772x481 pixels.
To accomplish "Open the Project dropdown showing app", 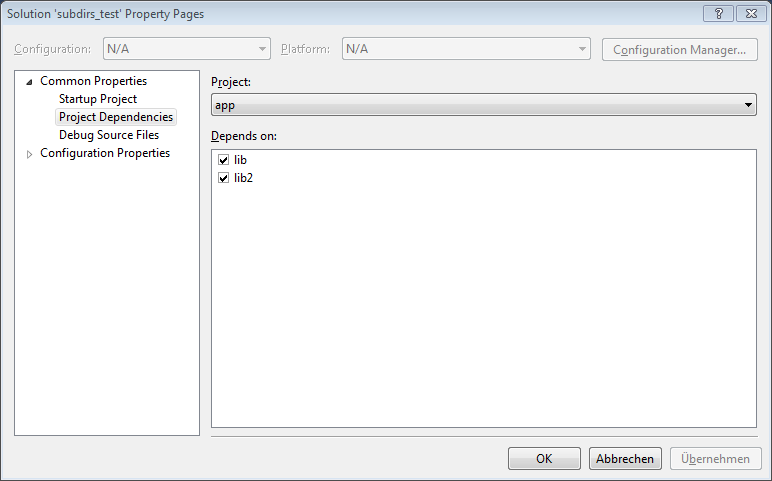I will pos(484,105).
